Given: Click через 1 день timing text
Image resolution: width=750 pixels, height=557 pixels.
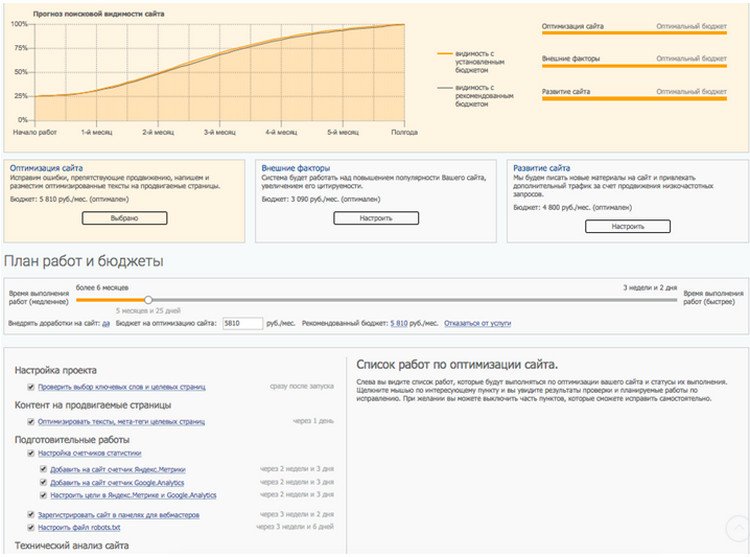Looking at the screenshot, I should 313,421.
